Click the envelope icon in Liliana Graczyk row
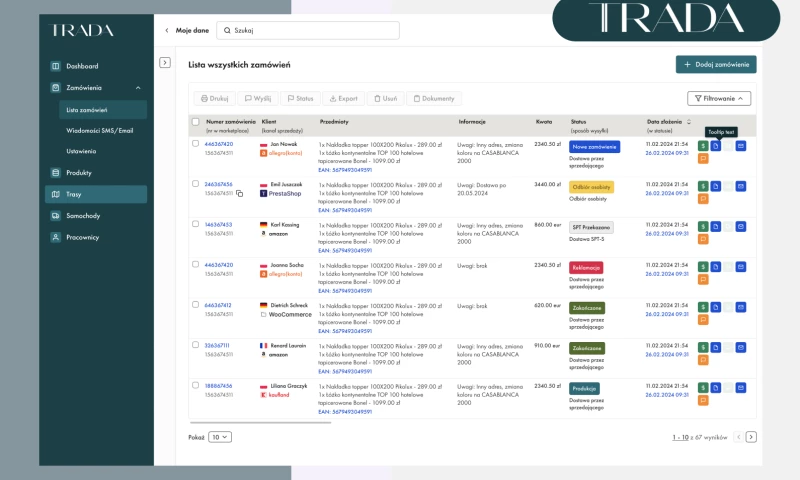Screen dimensions: 800x480 click(x=741, y=388)
